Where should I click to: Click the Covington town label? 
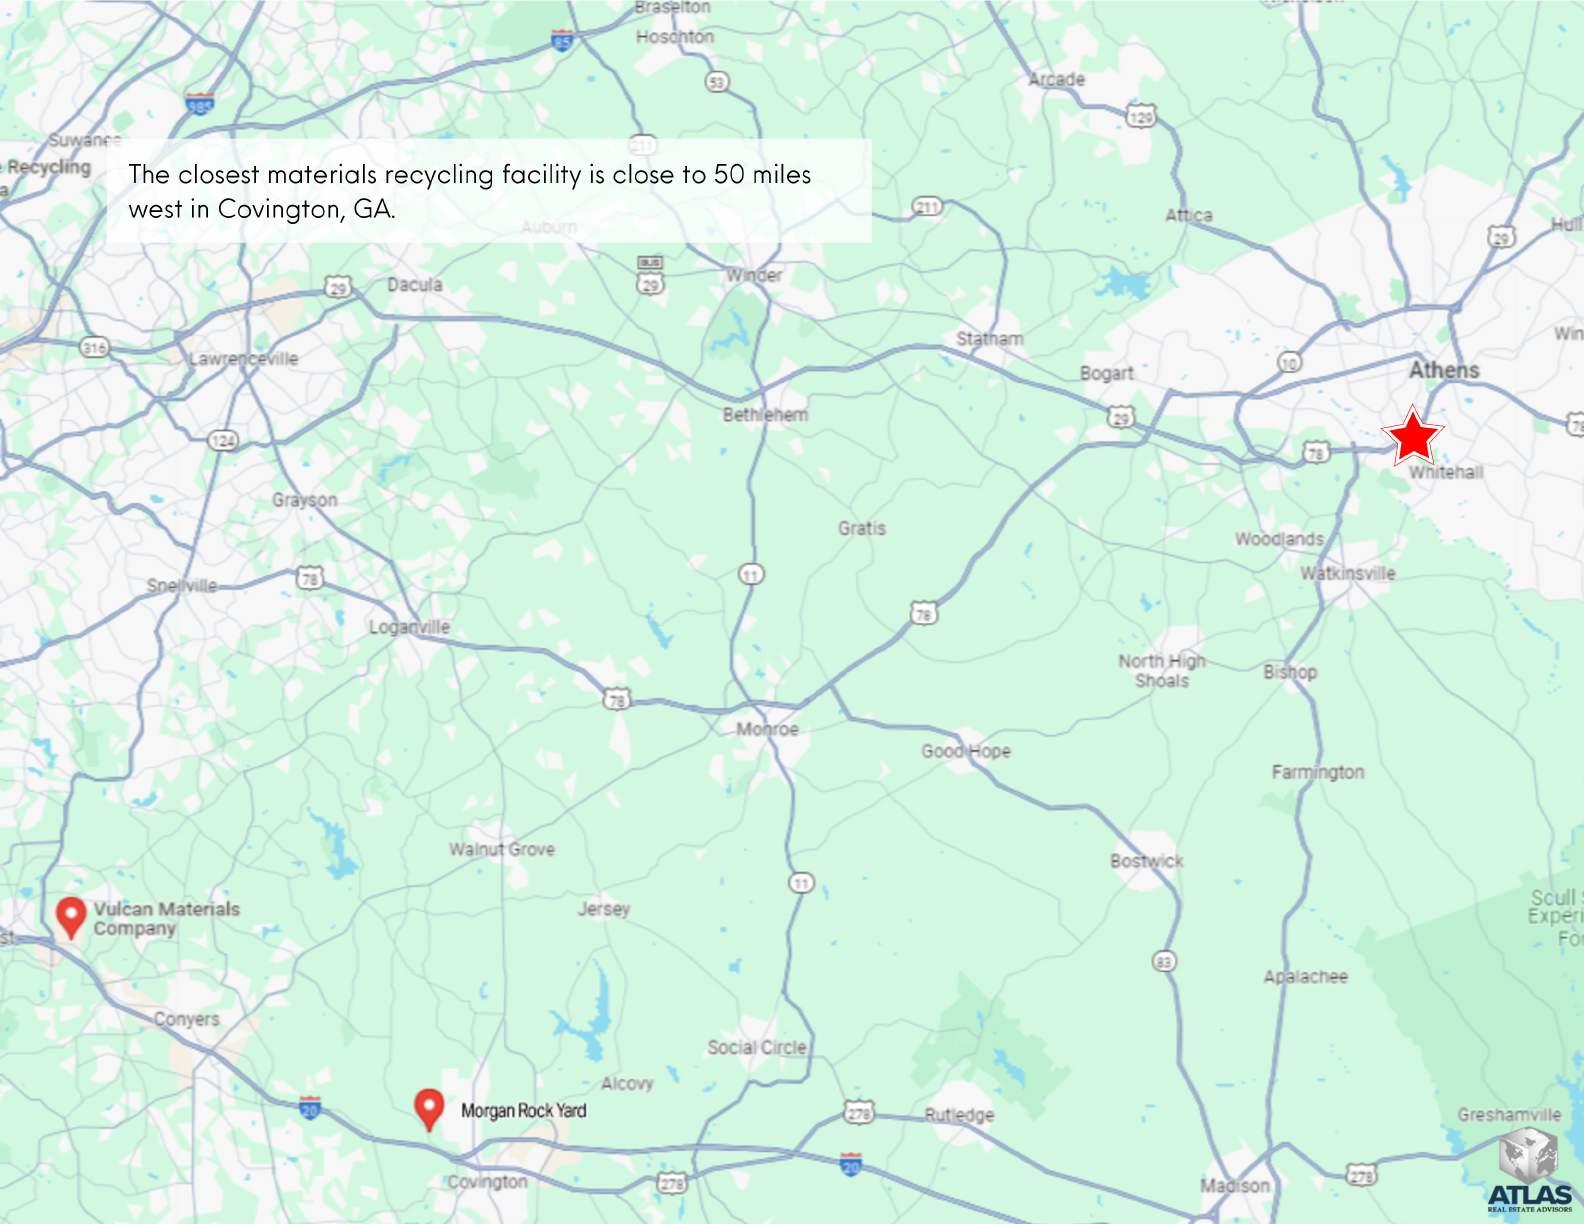[487, 1181]
